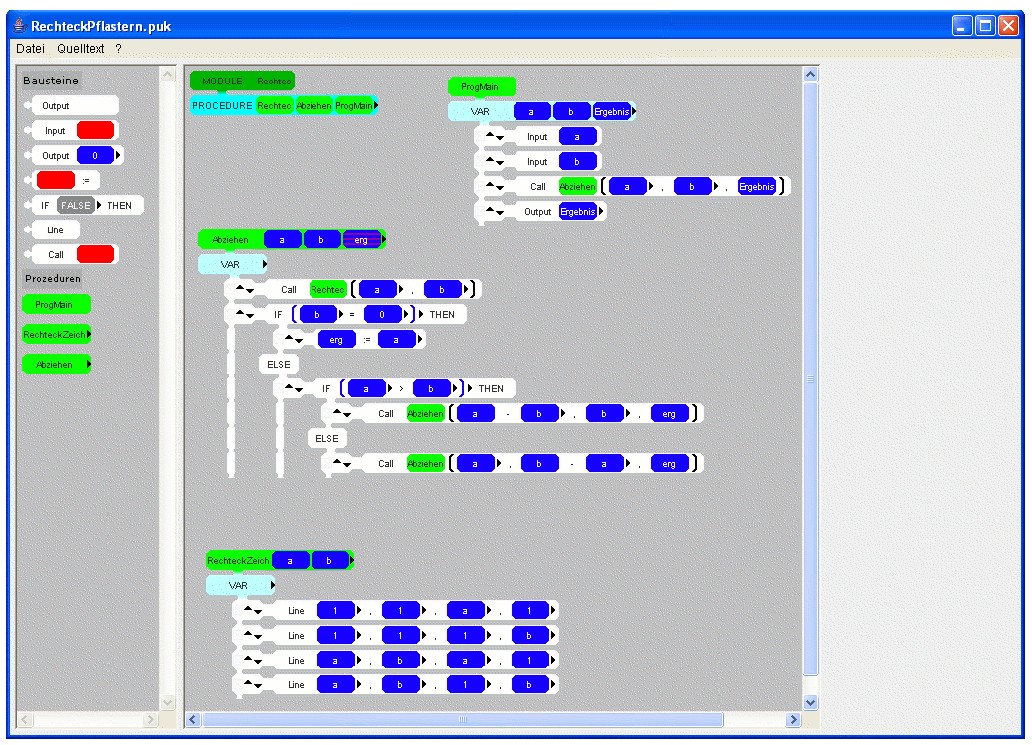Expand the VAR arrow under RechteckZeich
This screenshot has height=745, width=1032.
tap(272, 585)
